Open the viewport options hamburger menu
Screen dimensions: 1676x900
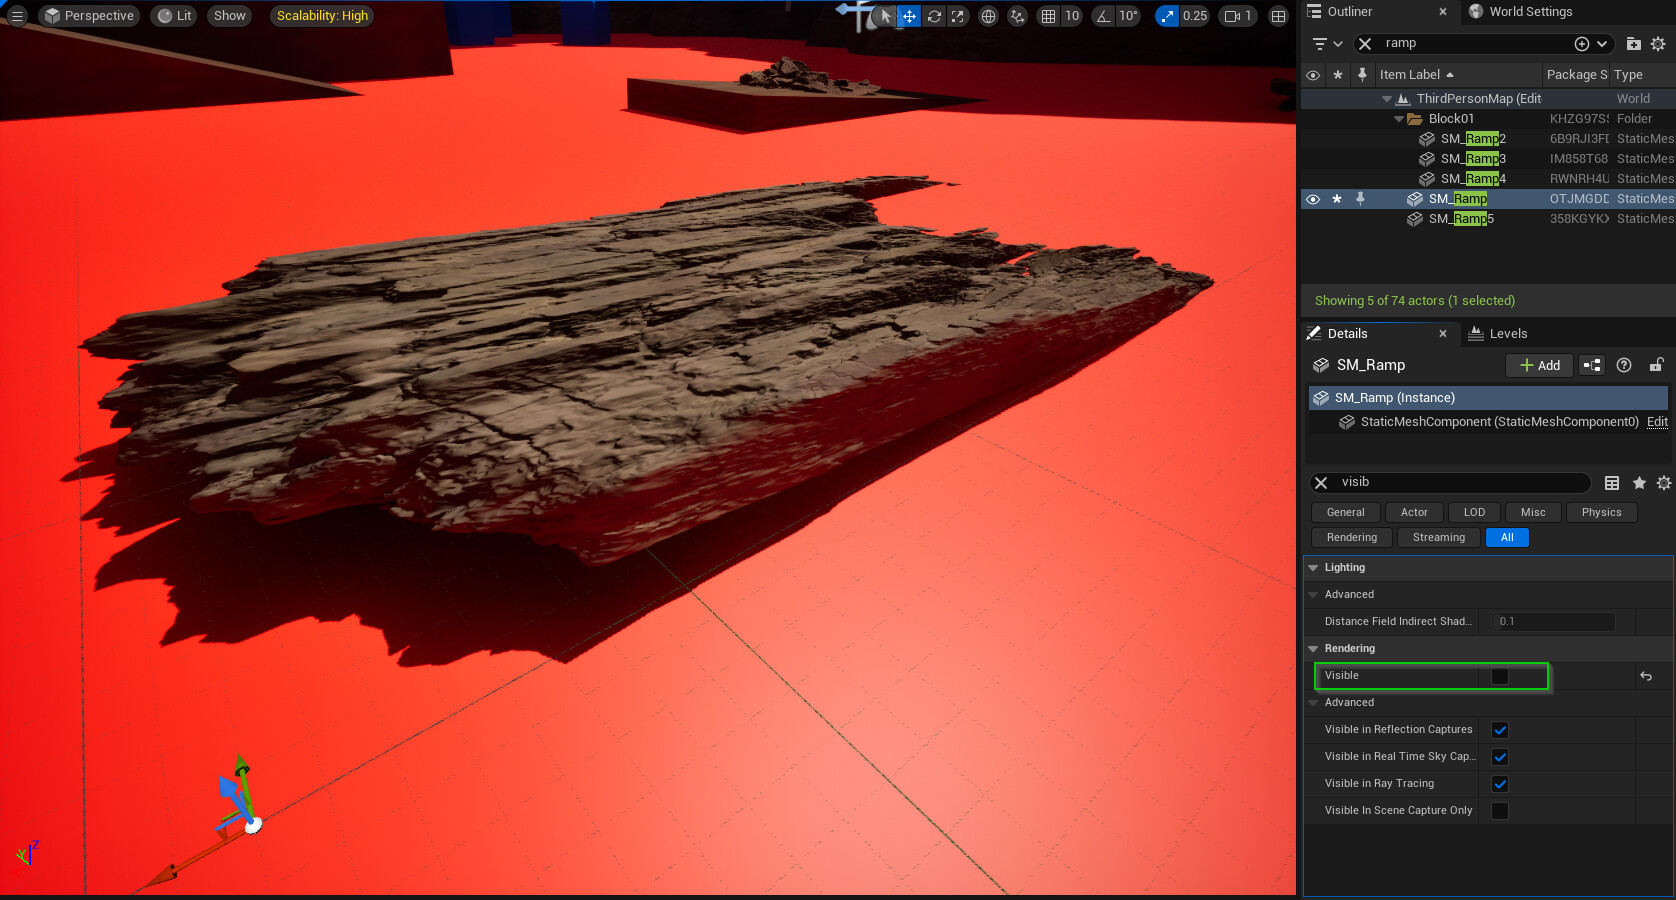click(x=17, y=16)
